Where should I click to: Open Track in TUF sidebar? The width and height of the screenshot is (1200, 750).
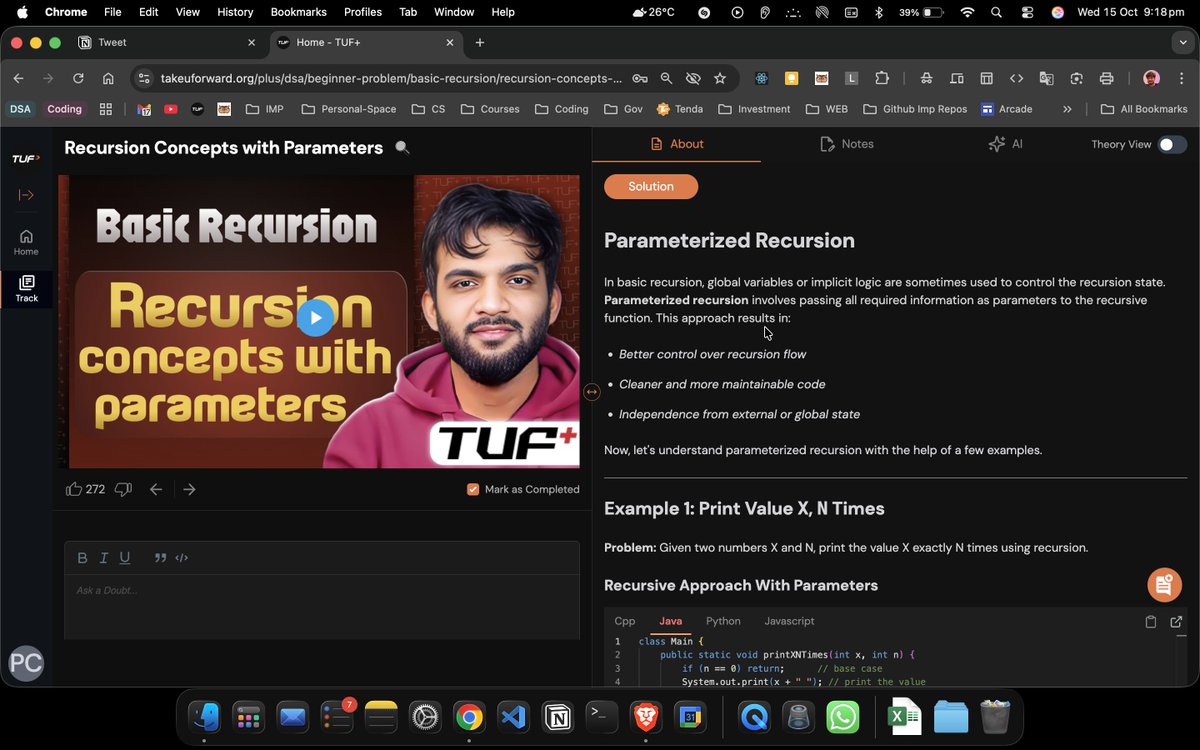[26, 289]
